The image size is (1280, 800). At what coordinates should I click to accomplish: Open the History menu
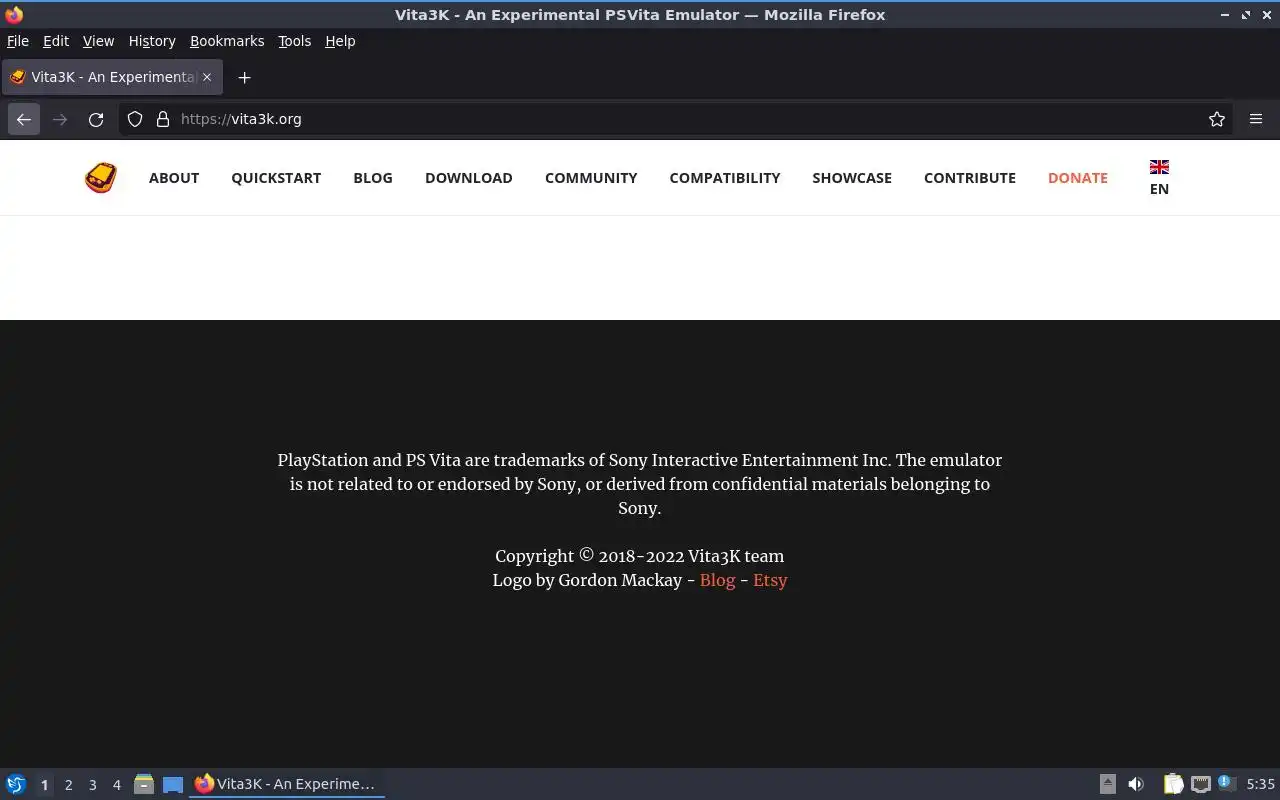(152, 41)
